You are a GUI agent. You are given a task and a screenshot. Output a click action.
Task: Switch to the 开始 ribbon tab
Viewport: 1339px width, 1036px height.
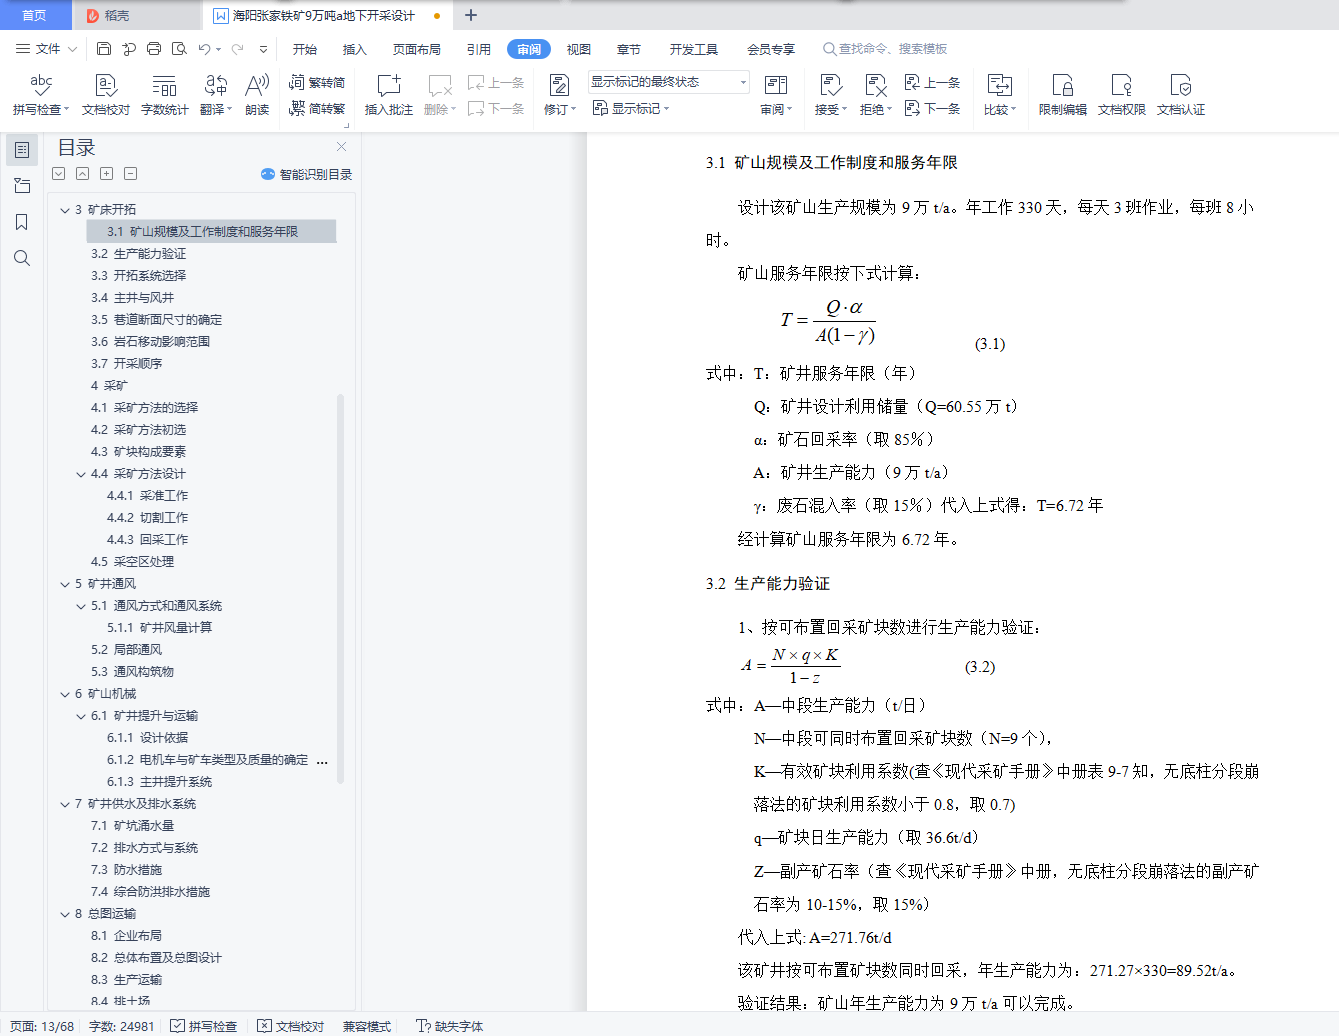[x=305, y=49]
